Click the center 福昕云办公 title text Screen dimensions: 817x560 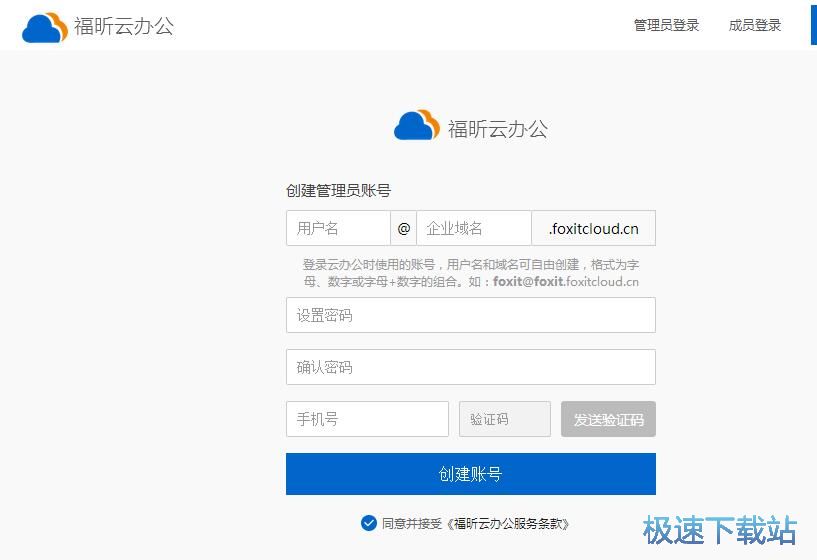497,128
